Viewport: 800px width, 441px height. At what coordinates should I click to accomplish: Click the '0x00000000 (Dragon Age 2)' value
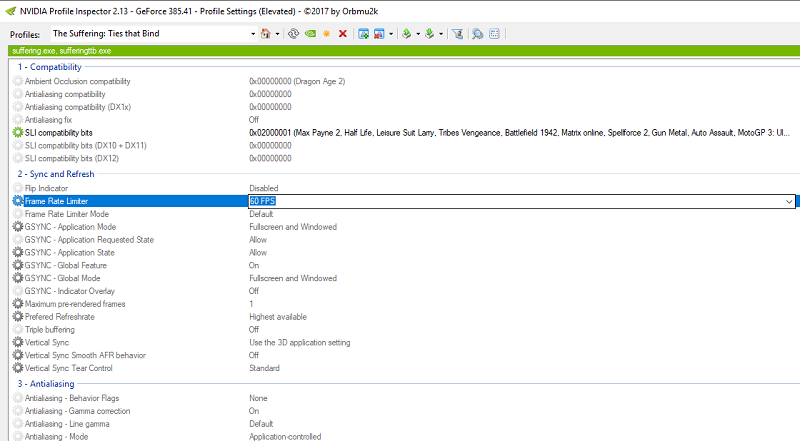[x=297, y=81]
